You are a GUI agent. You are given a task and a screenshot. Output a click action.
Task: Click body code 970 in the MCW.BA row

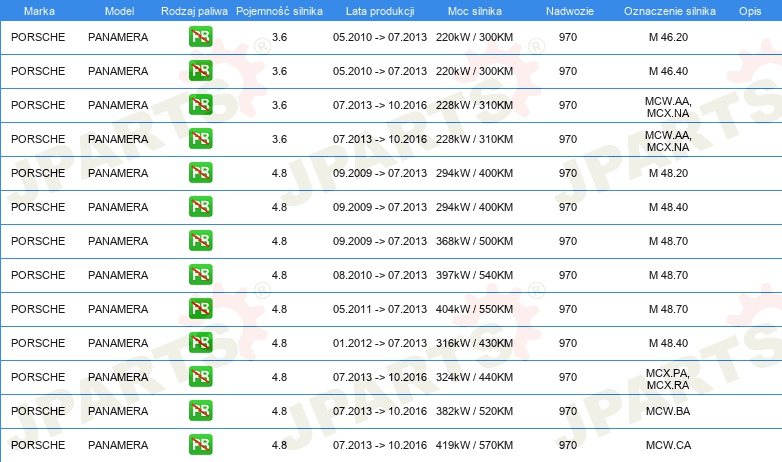(568, 411)
